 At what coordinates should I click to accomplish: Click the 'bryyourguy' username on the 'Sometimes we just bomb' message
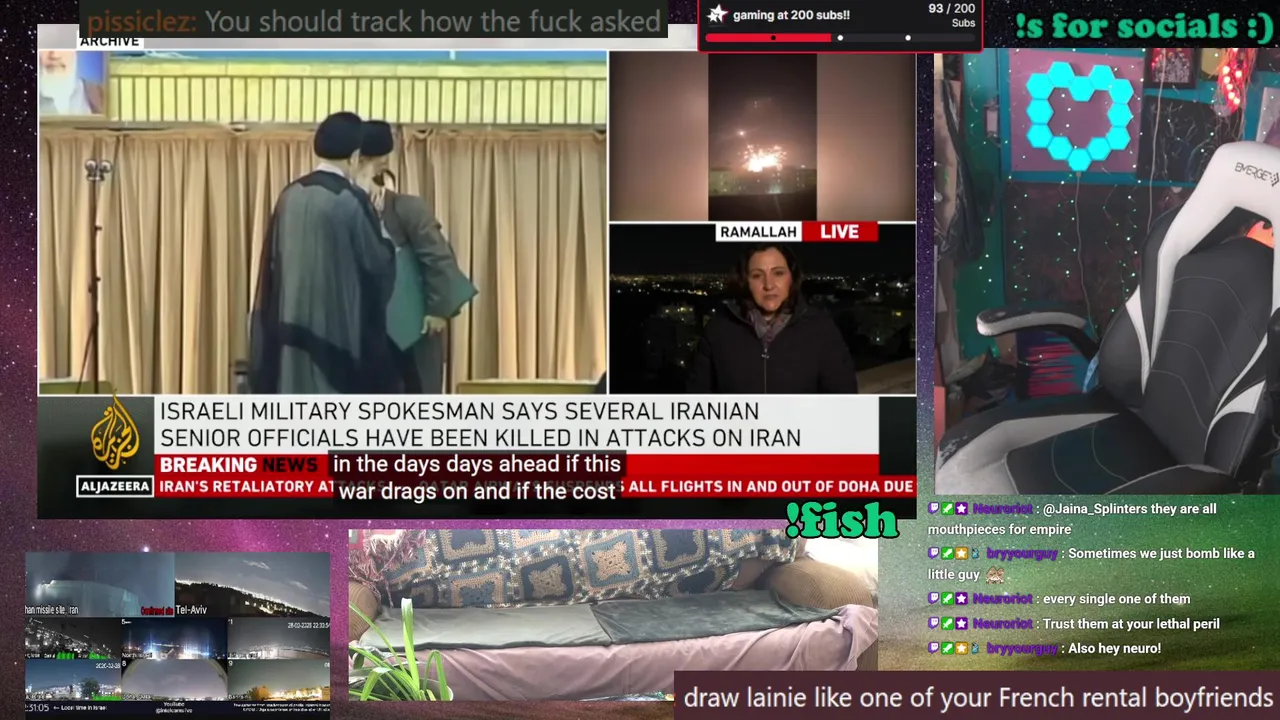coord(1021,554)
